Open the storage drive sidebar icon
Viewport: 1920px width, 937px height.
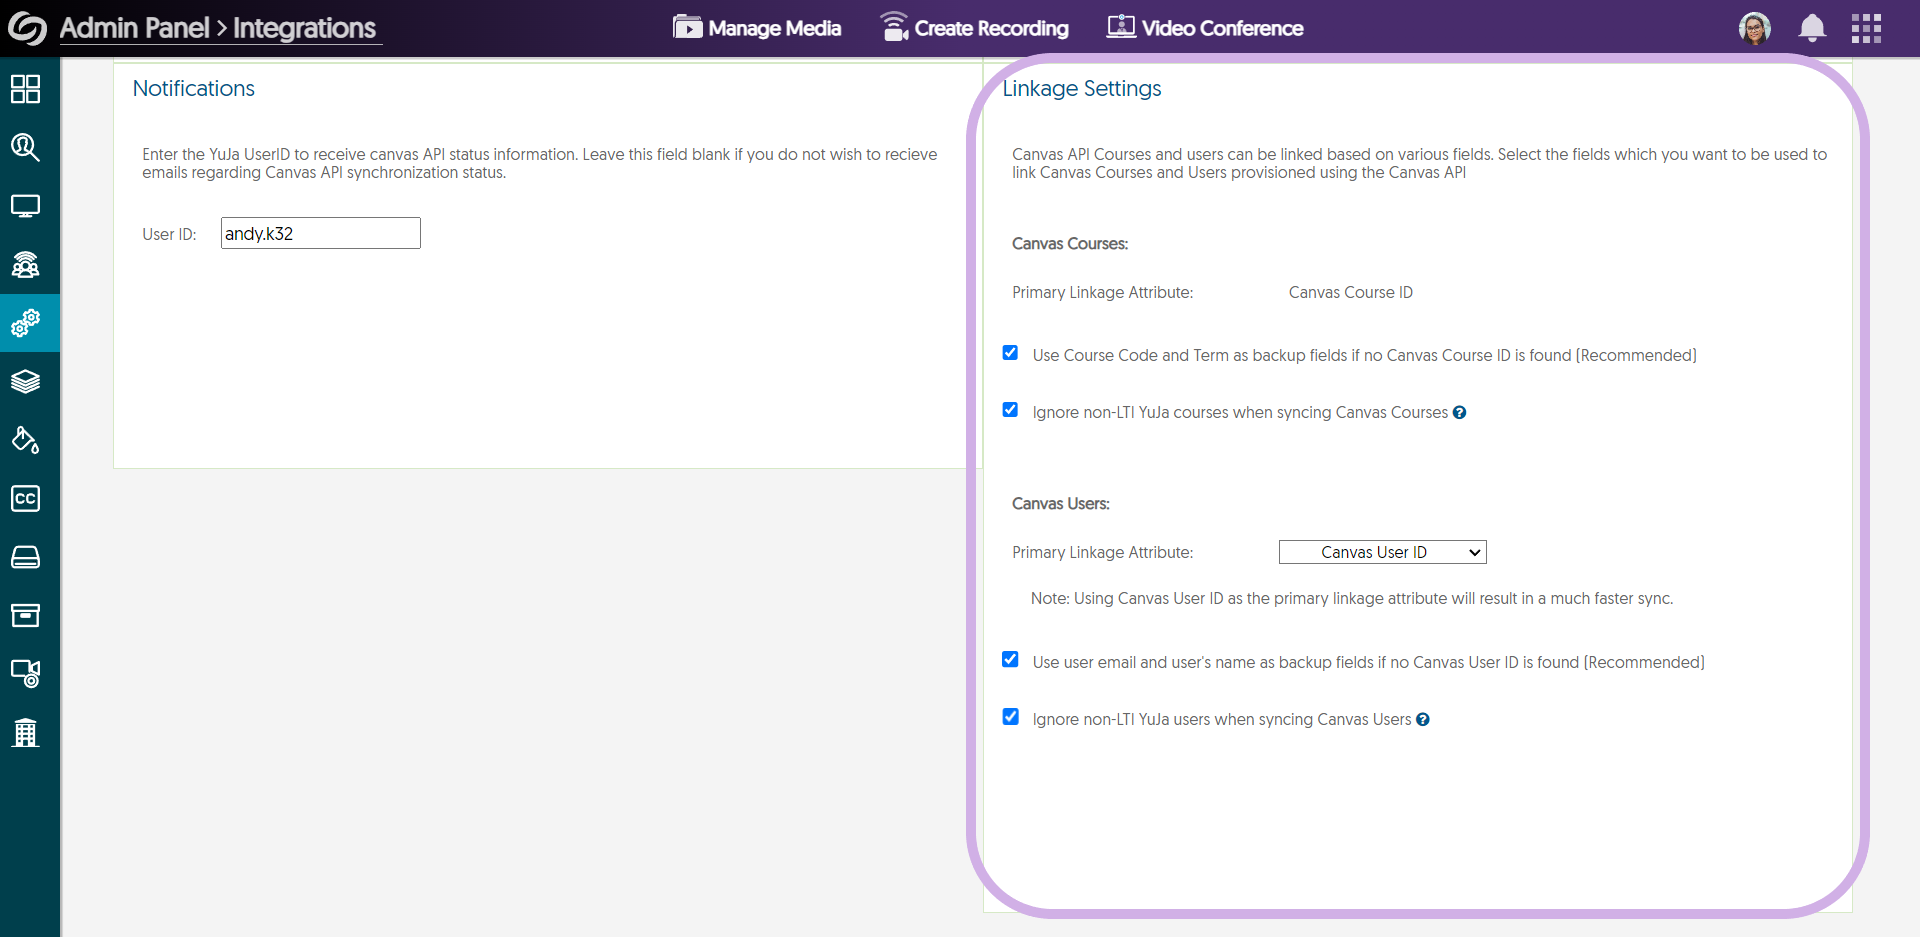[25, 557]
